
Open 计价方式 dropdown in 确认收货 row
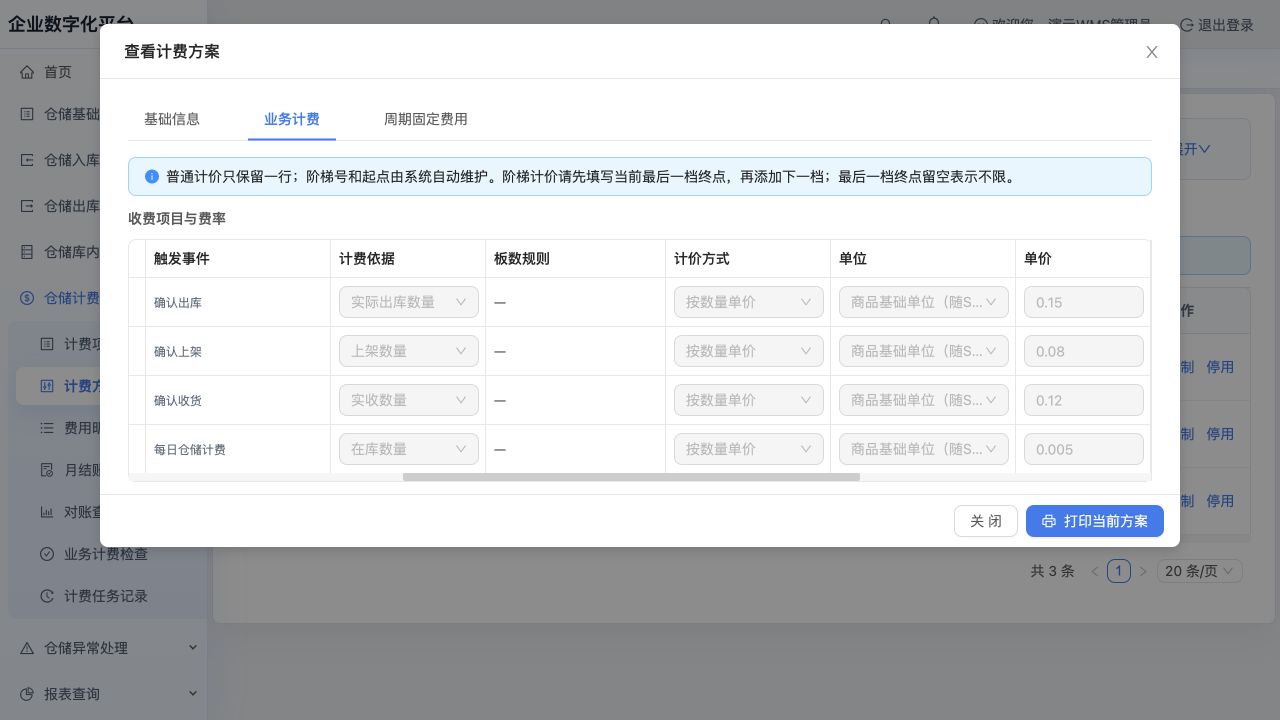coord(749,400)
